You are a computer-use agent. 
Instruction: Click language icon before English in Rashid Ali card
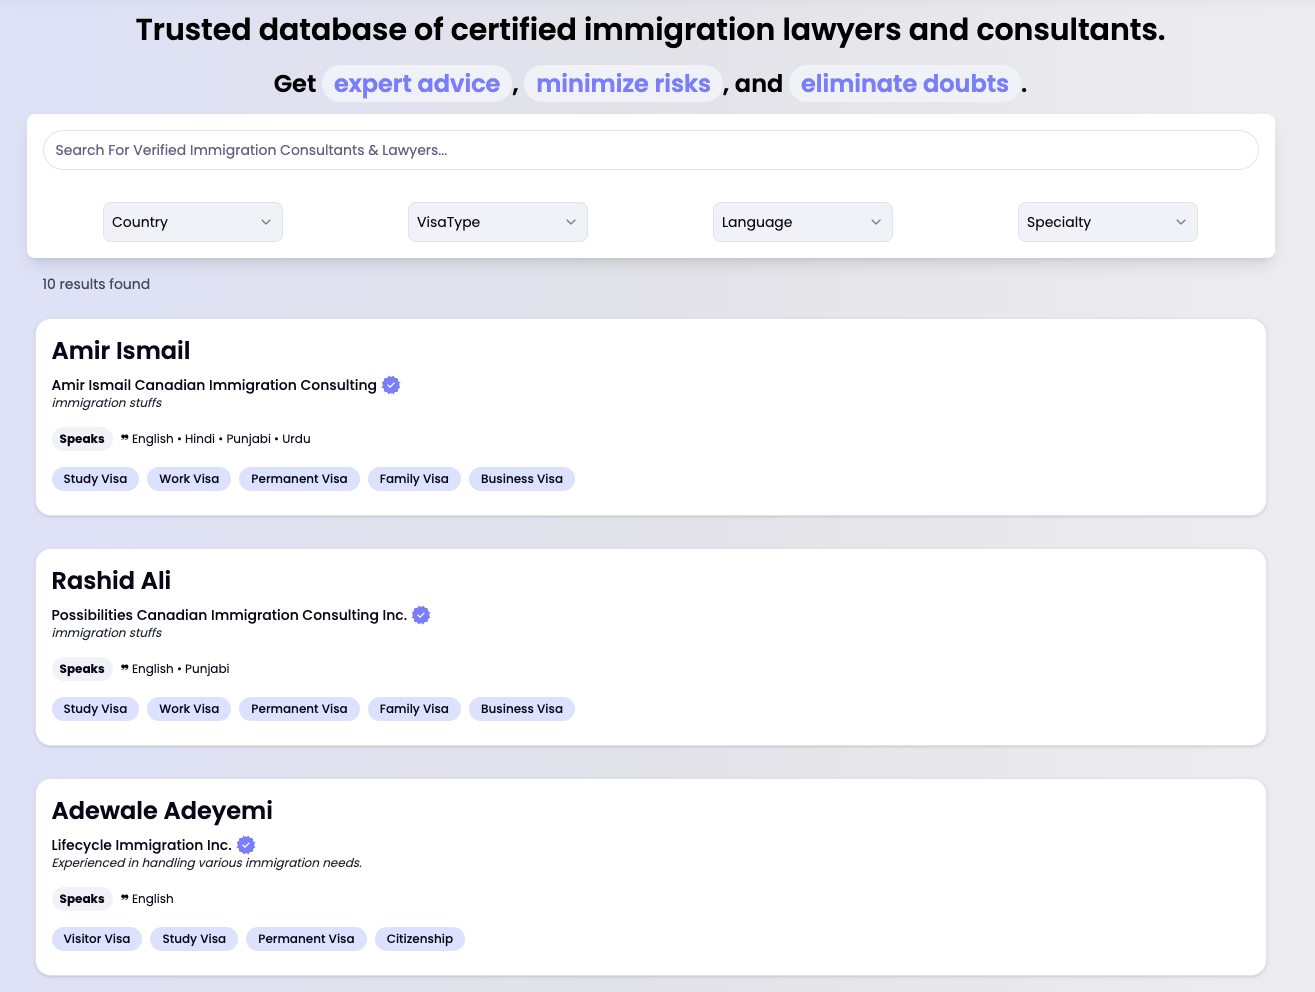coord(125,668)
